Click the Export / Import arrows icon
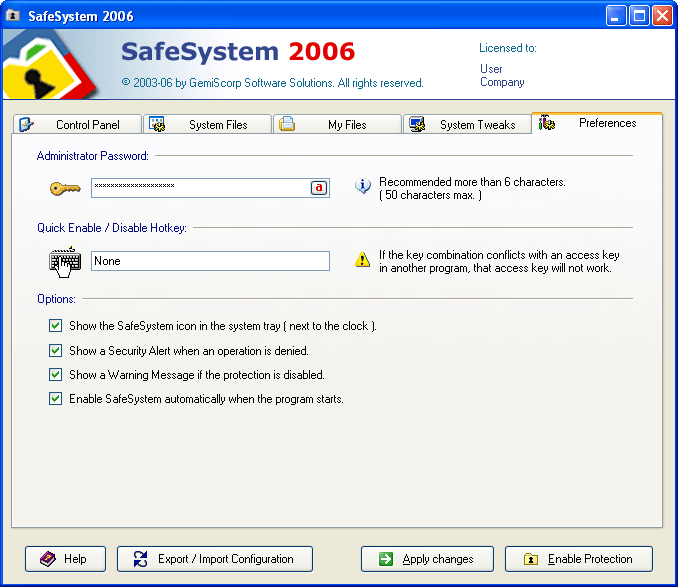The width and height of the screenshot is (678, 587). click(141, 559)
